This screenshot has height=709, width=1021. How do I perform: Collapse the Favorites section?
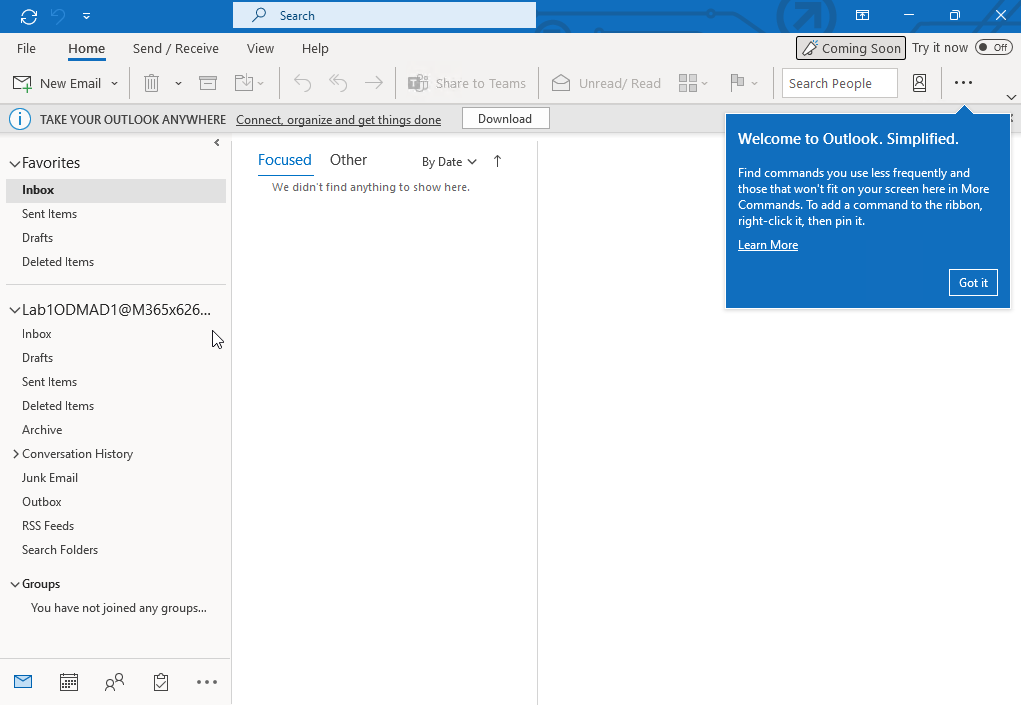coord(15,164)
